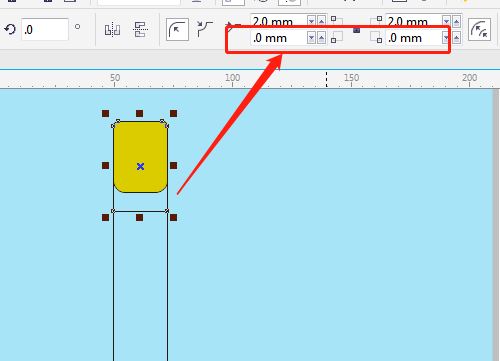Click the bottom-center selection handle
Viewport: 500px width, 361px height.
tap(140, 218)
